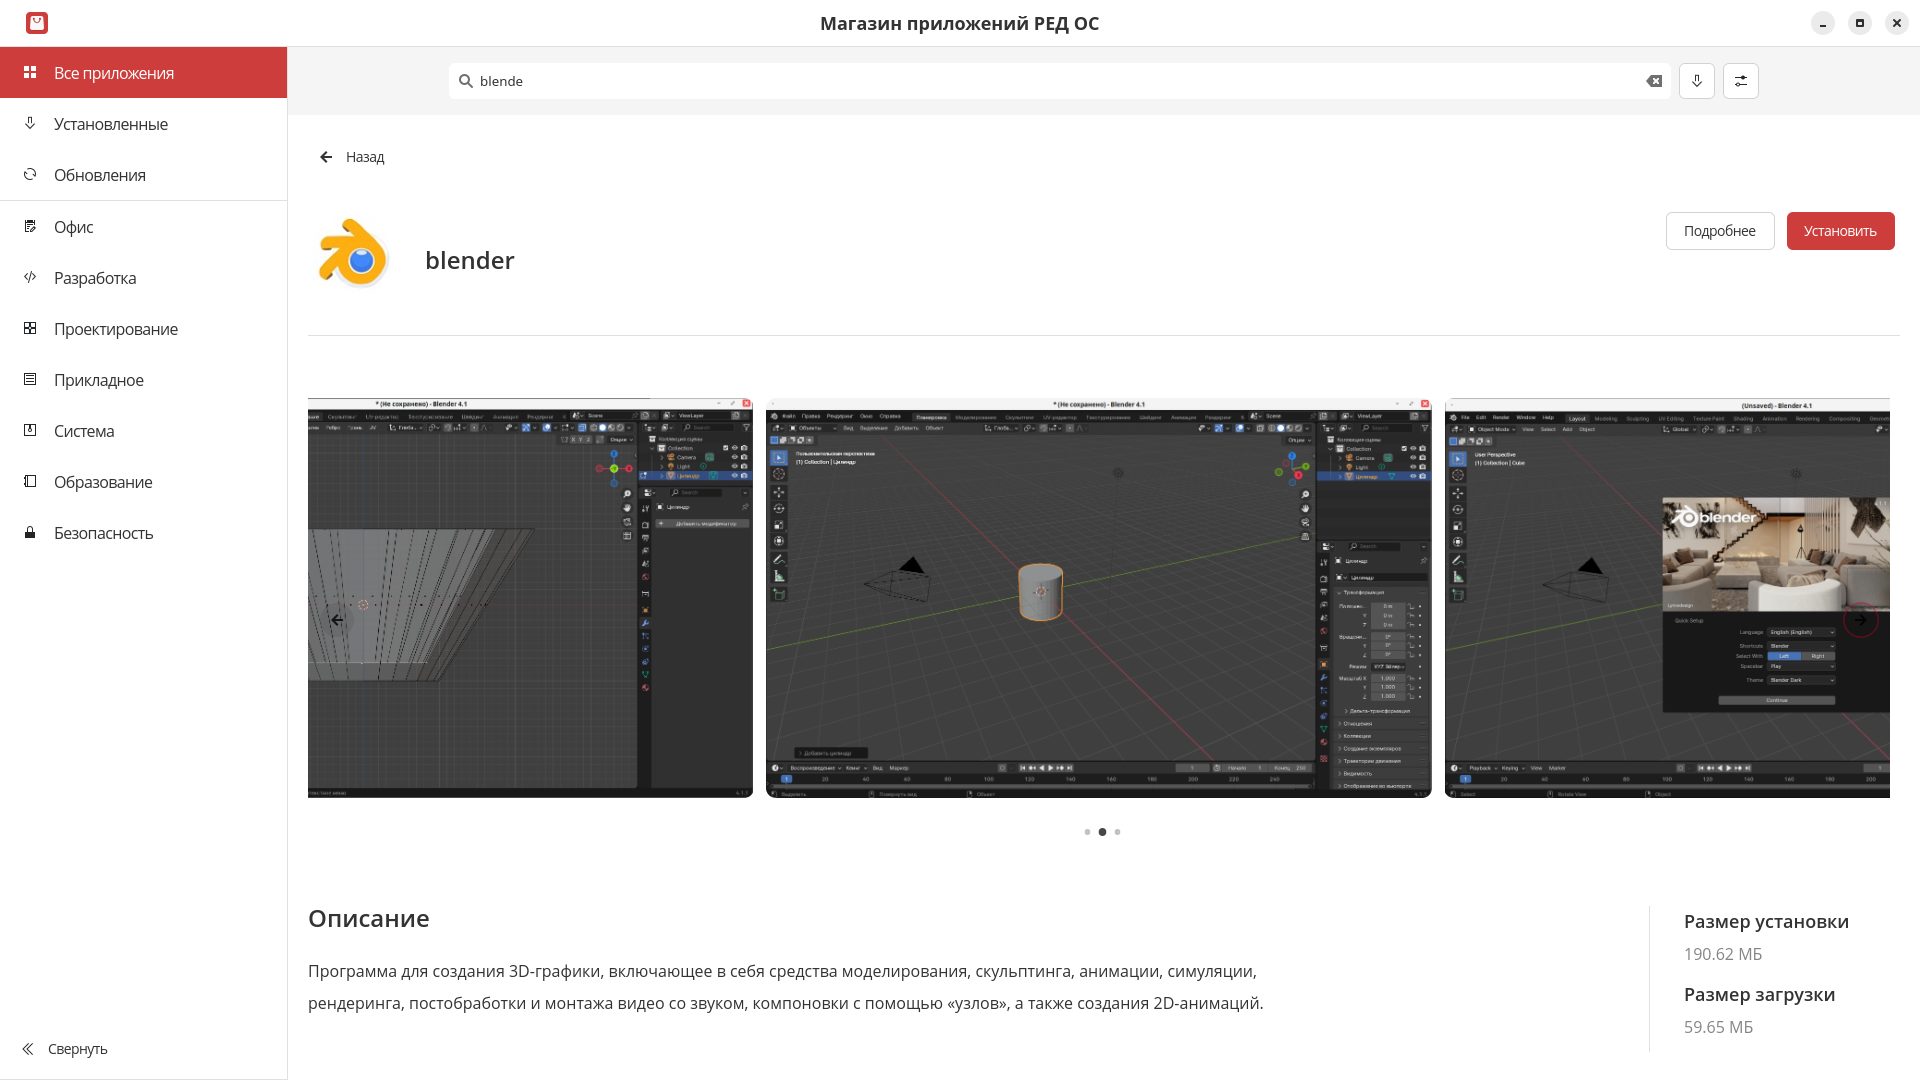Open the Проектирование category

(115, 329)
